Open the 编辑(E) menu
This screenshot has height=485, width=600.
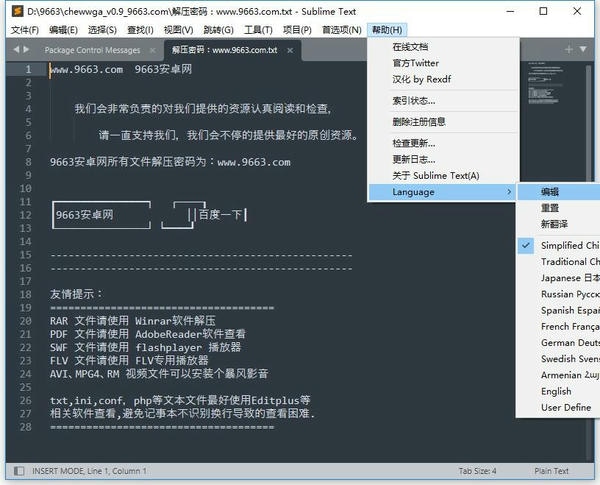64,29
